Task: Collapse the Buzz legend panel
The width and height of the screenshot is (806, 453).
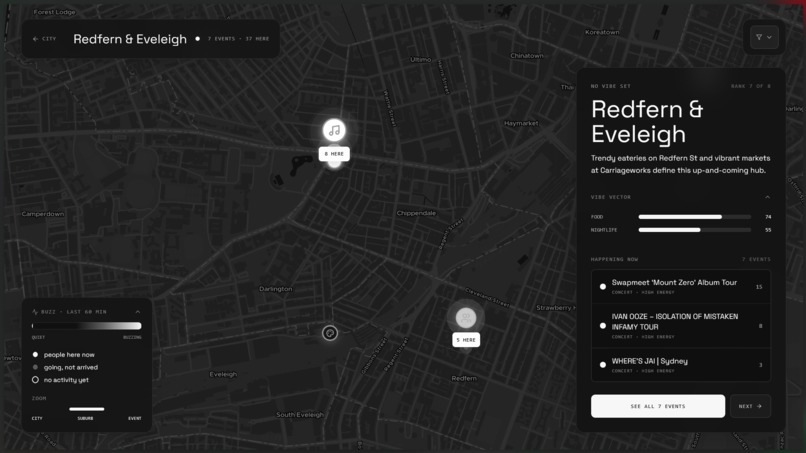Action: (138, 312)
